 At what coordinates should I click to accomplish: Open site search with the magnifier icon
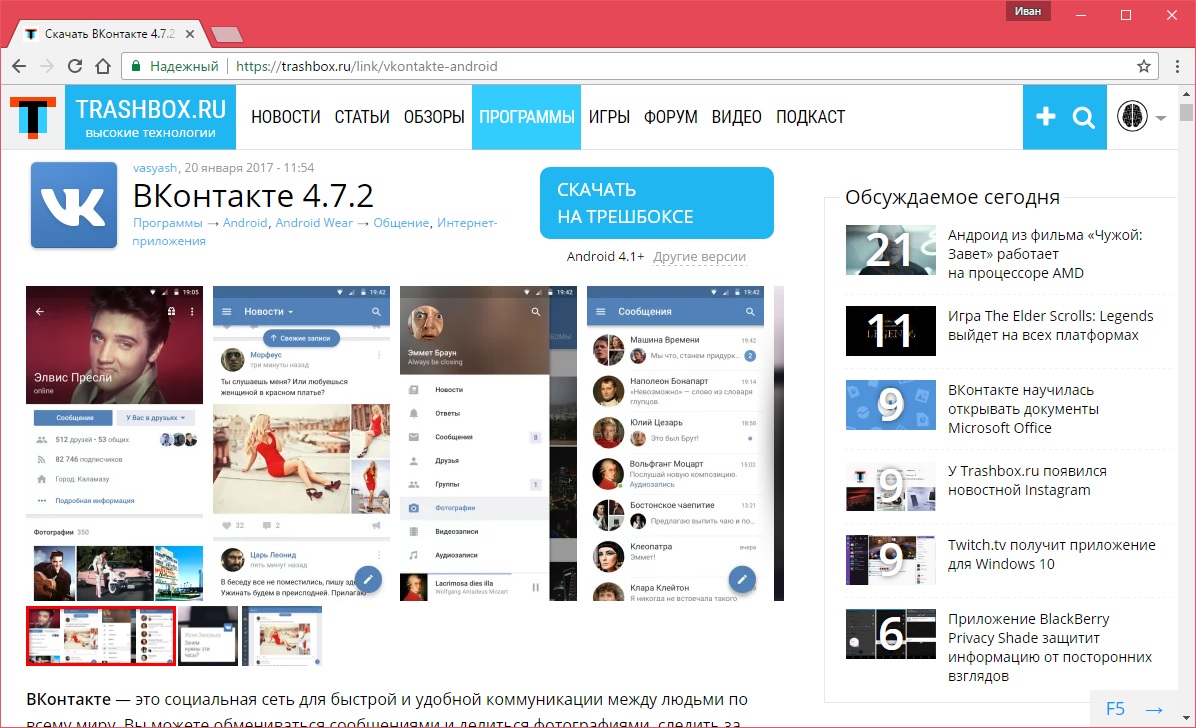pyautogui.click(x=1083, y=118)
